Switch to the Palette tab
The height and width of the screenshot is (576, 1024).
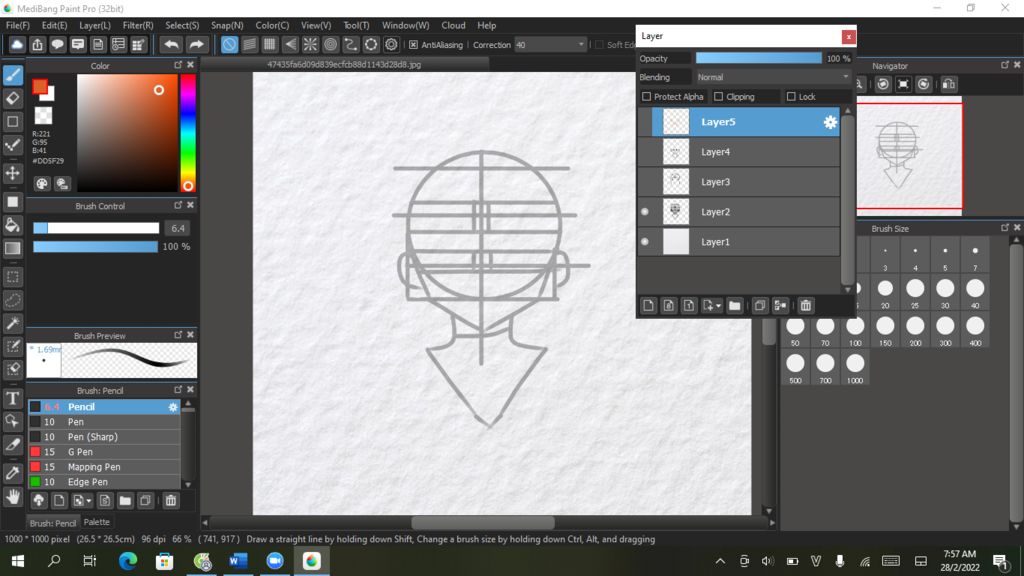point(97,522)
